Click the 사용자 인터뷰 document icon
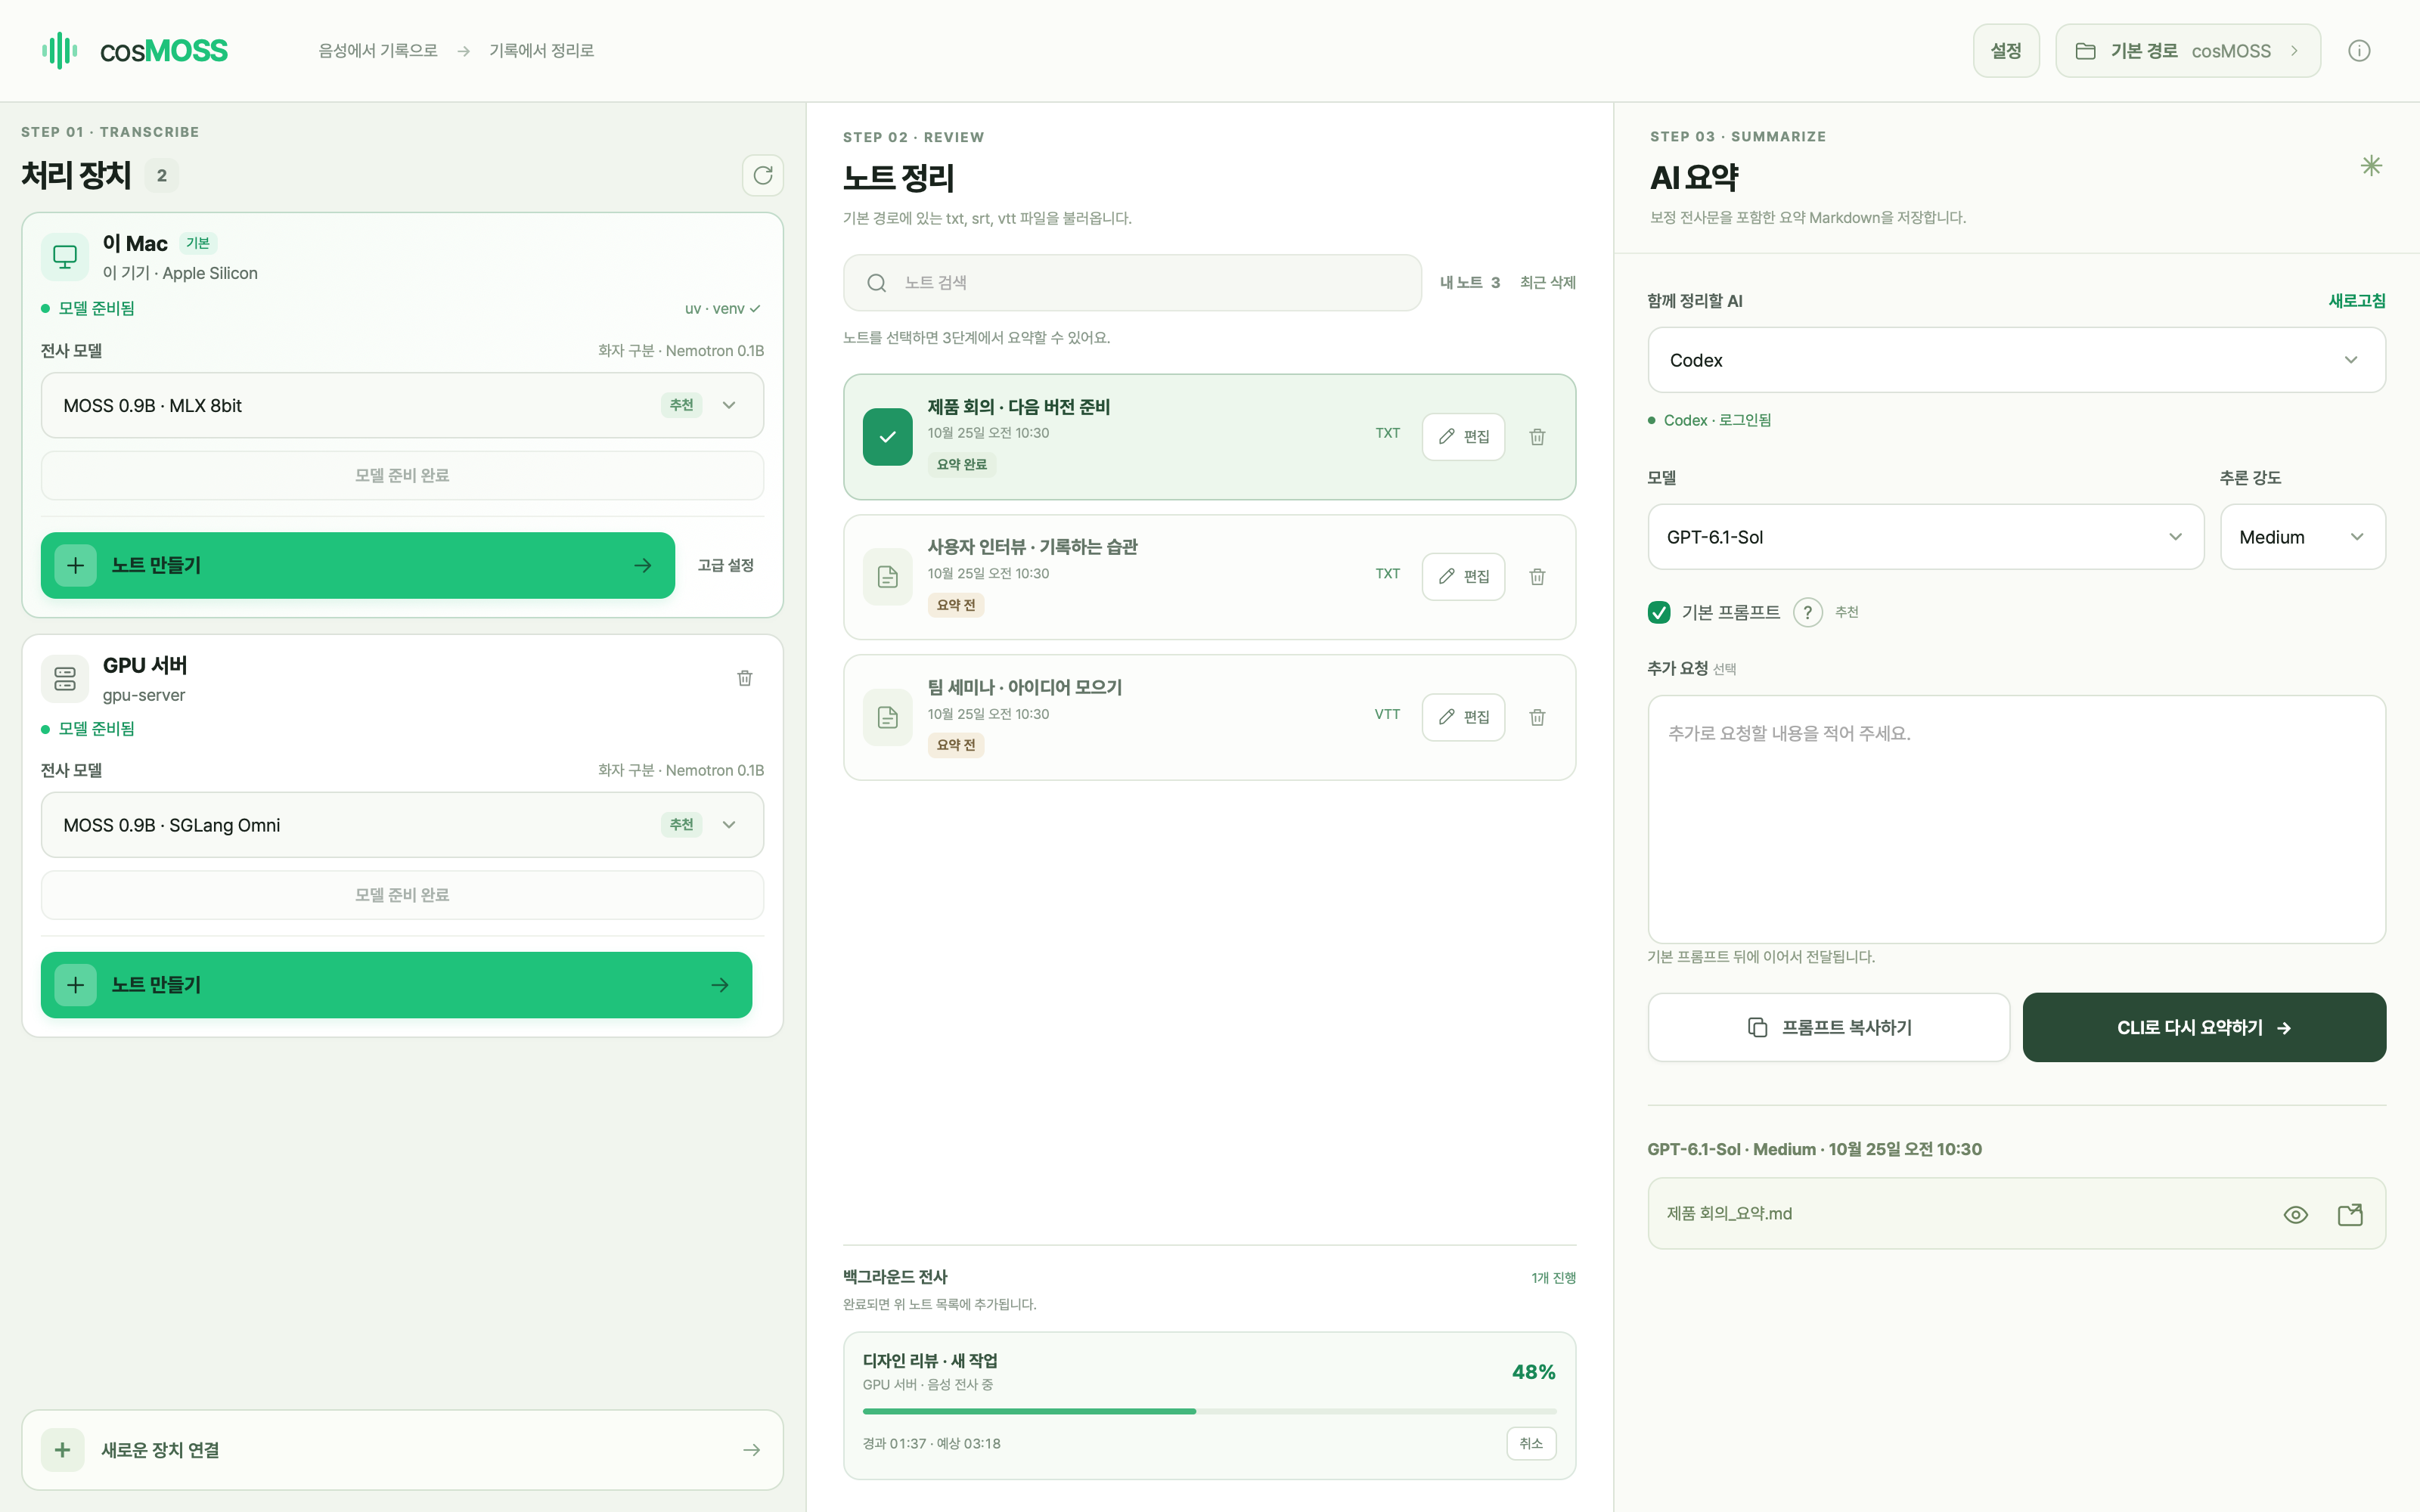The height and width of the screenshot is (1512, 2420). tap(888, 577)
